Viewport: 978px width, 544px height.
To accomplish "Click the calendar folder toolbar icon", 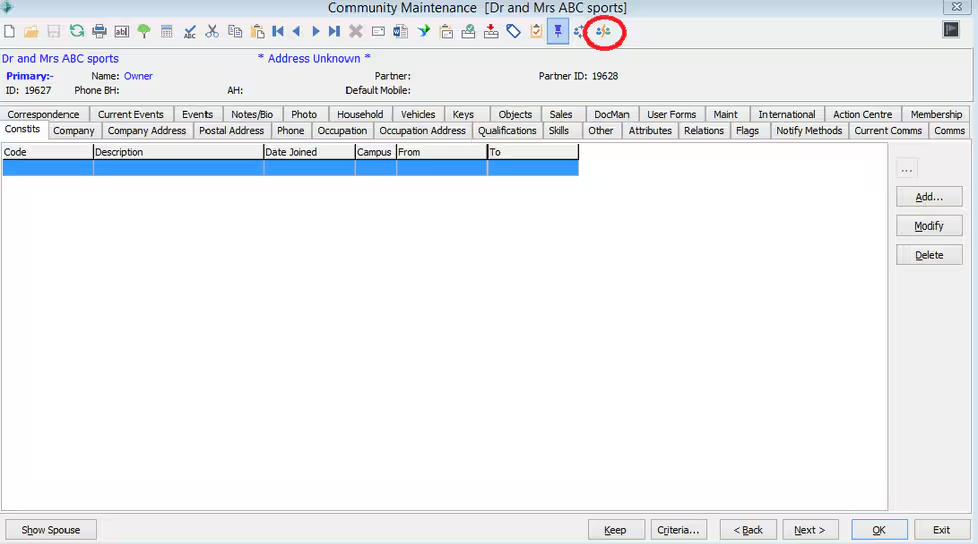I will click(447, 31).
